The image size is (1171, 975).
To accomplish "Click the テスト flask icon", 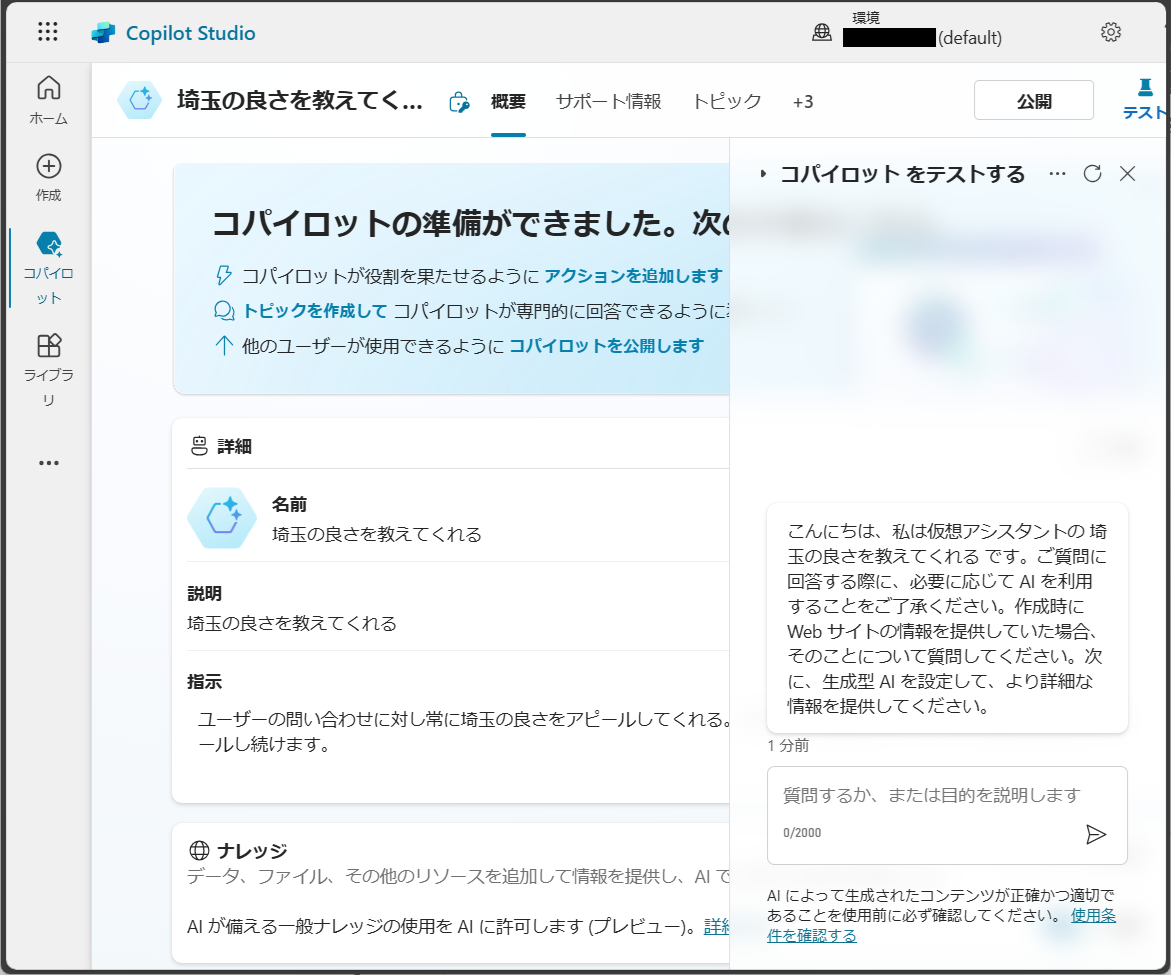I will 1145,87.
